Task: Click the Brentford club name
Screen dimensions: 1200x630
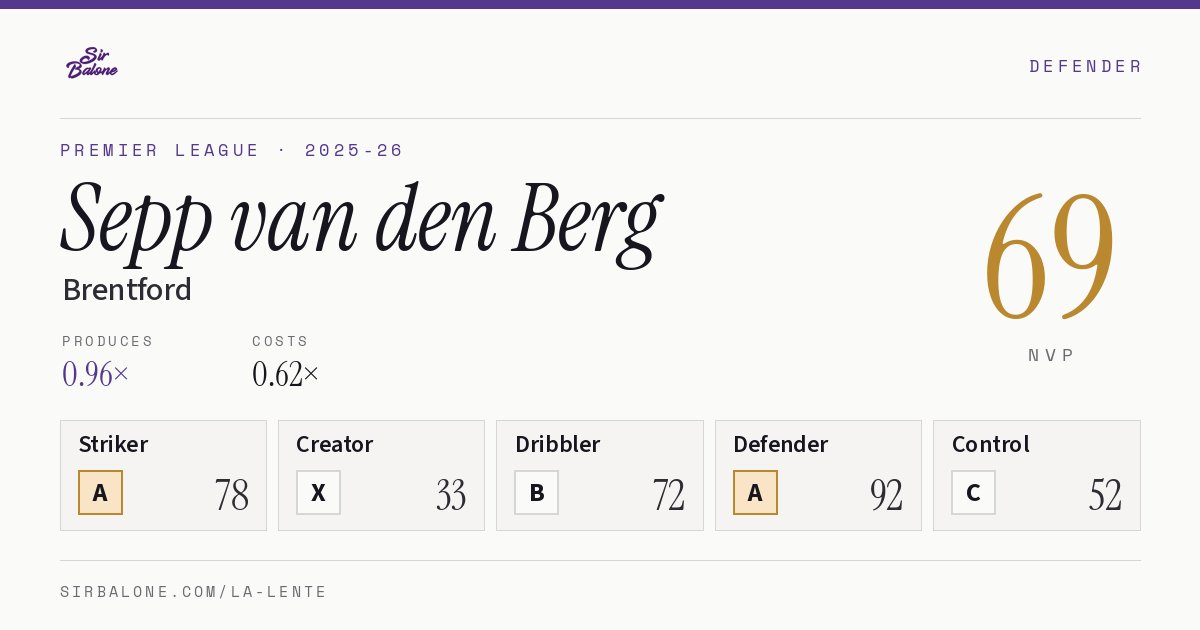Action: click(x=127, y=290)
